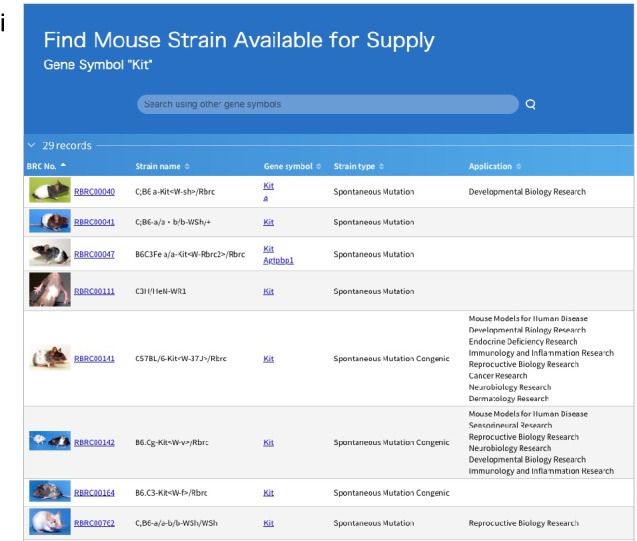
Task: Open RBRC00141 mouse thumbnail image
Action: tap(48, 358)
